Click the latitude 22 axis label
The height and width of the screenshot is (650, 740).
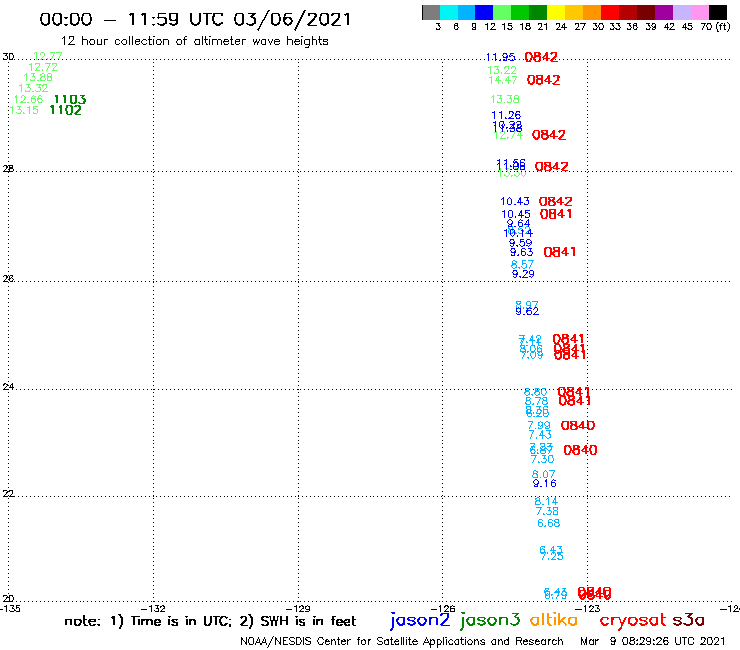pos(8,493)
